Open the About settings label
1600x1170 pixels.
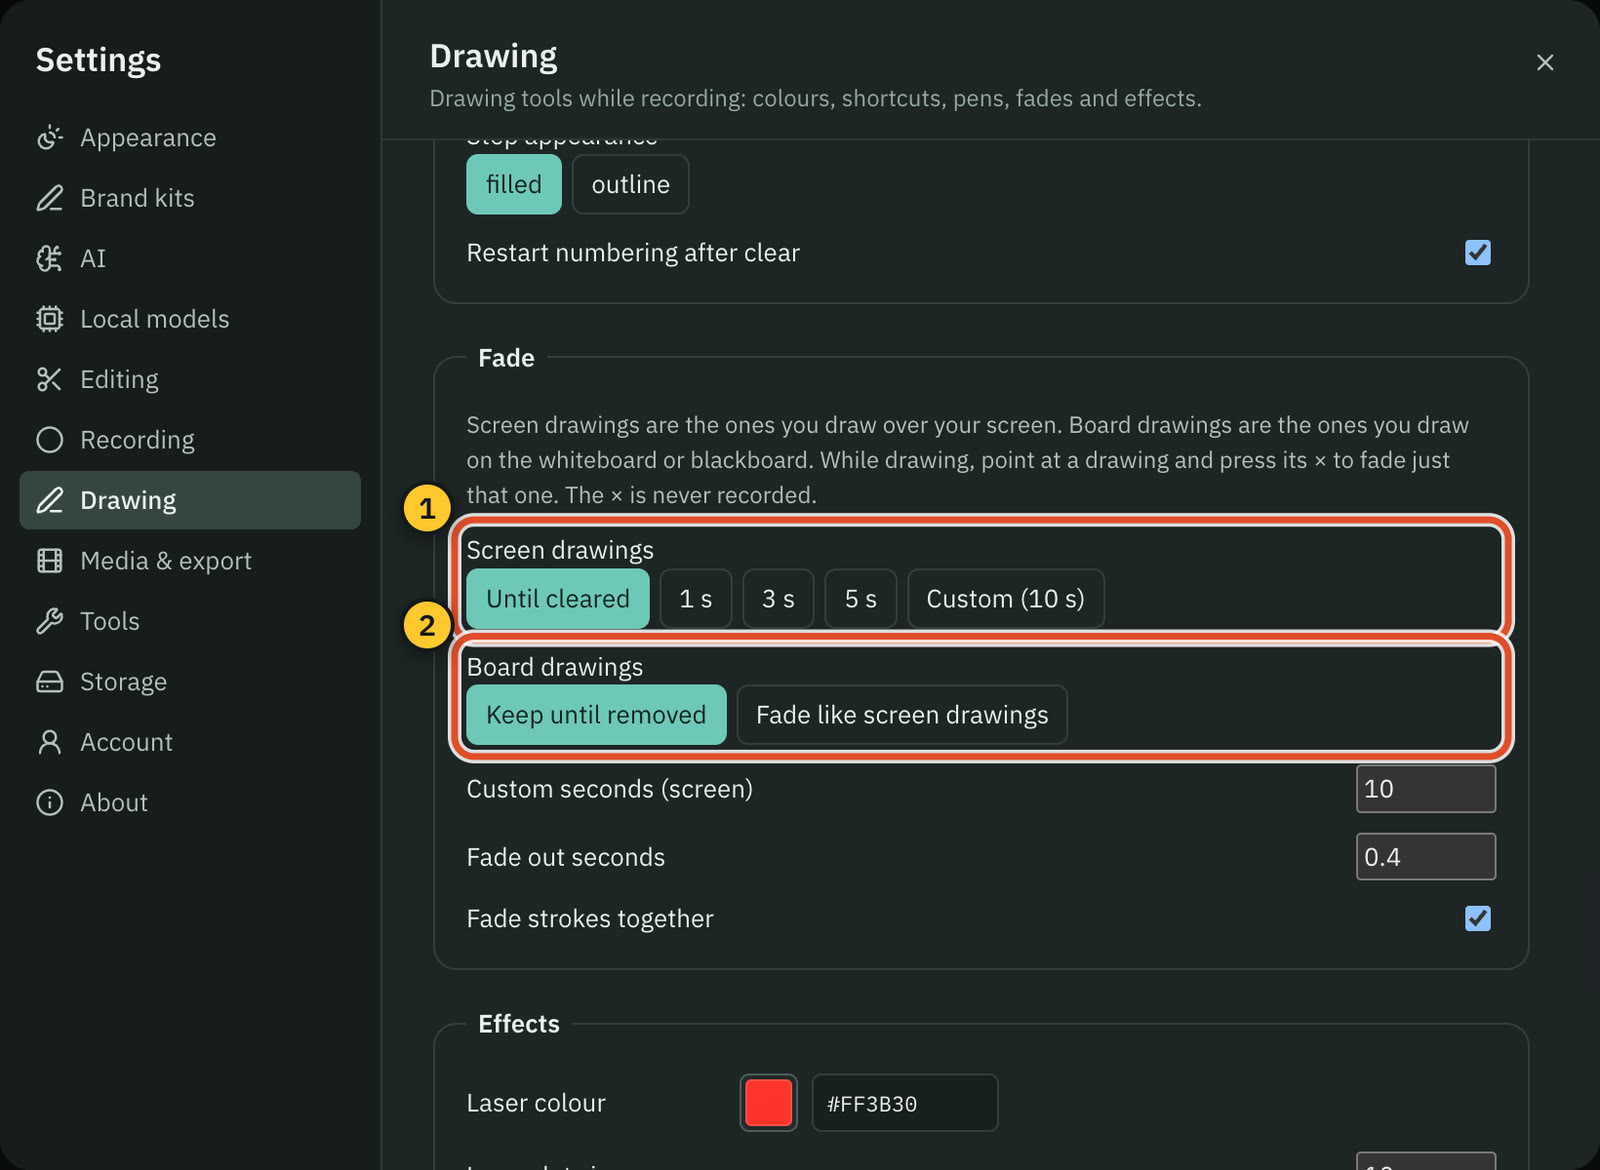coord(114,803)
